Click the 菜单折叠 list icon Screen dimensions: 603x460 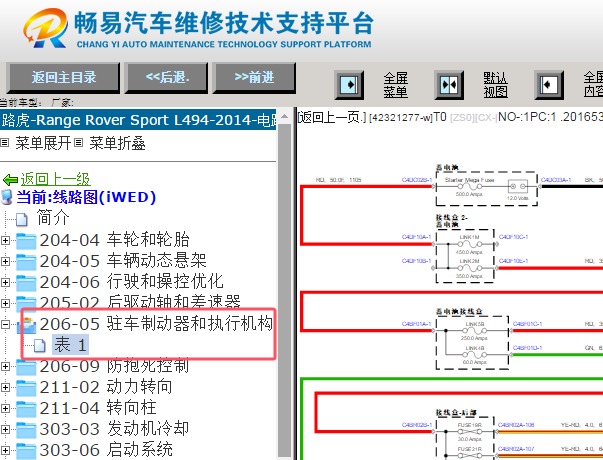tap(78, 143)
